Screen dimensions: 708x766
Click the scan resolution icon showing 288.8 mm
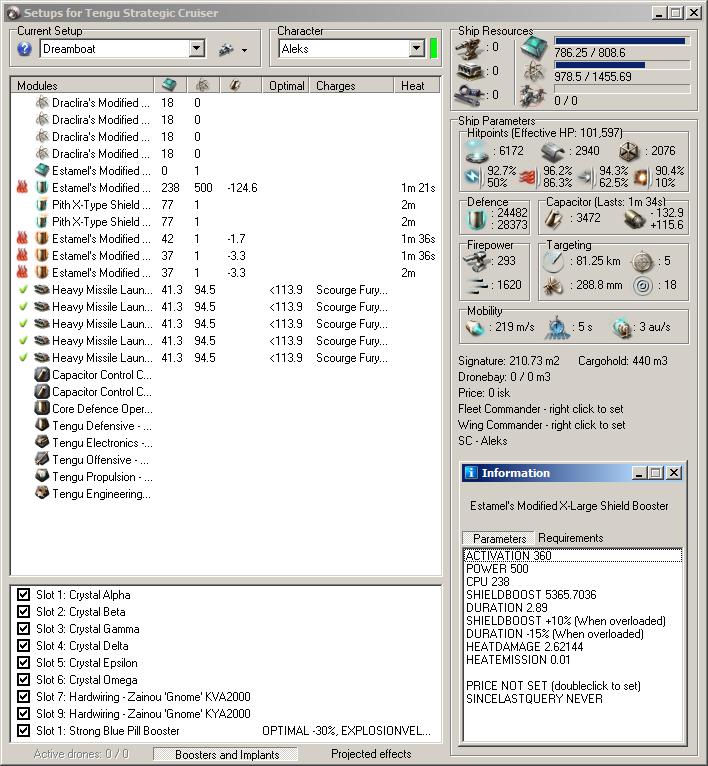pos(554,286)
